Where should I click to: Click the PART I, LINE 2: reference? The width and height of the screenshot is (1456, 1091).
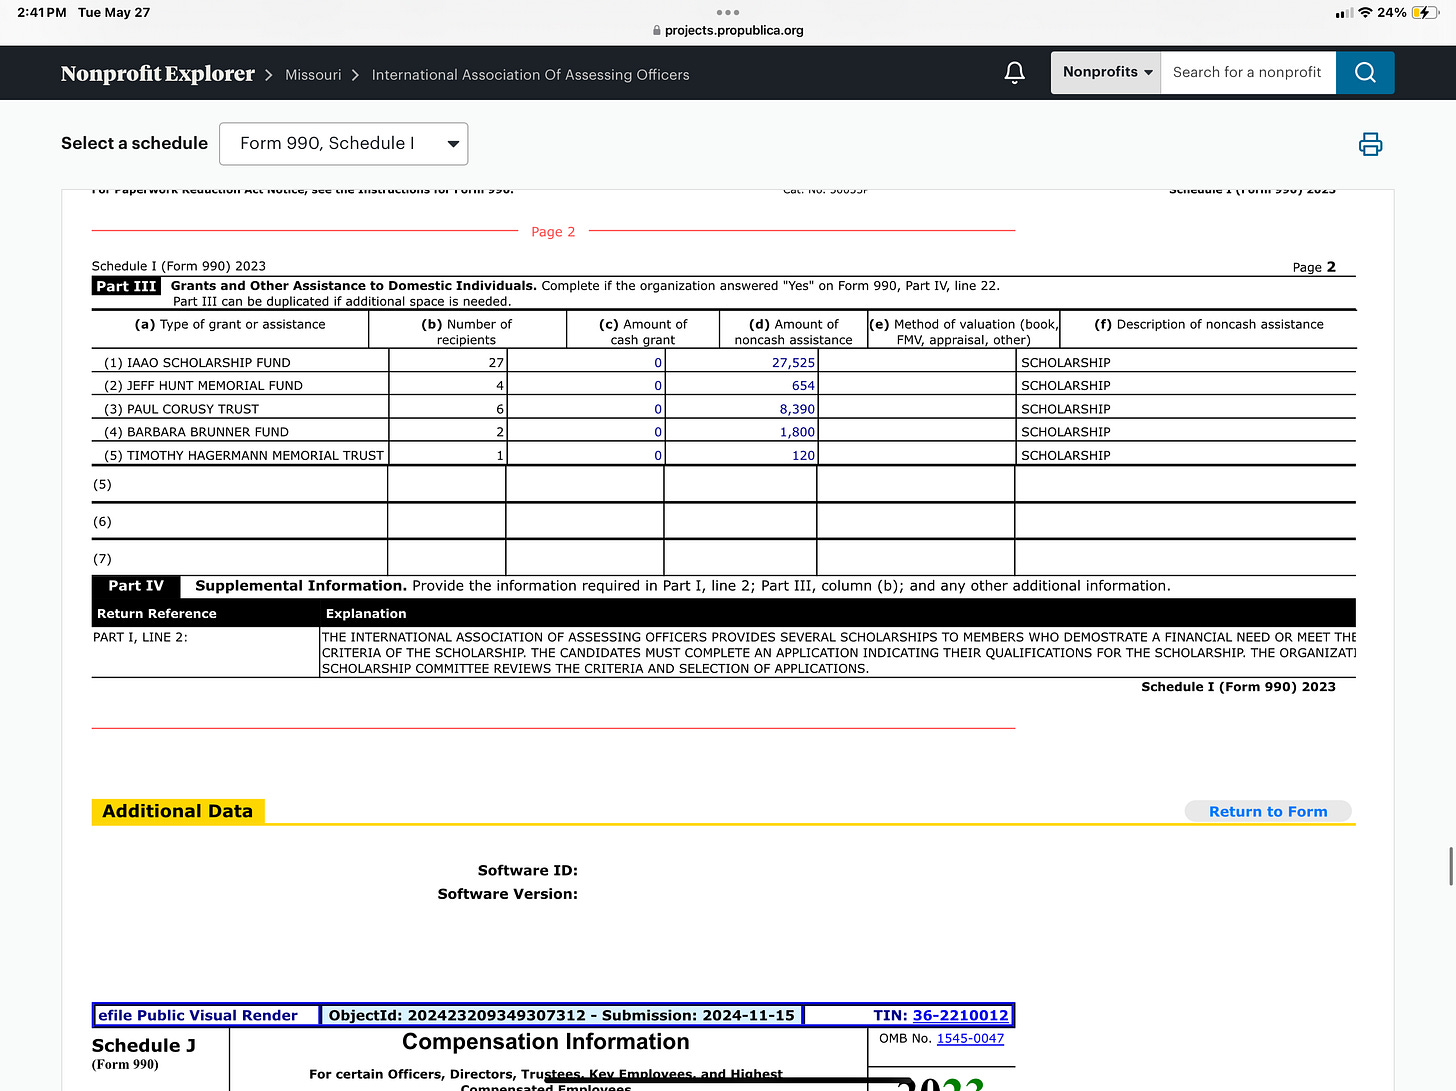[x=140, y=637]
